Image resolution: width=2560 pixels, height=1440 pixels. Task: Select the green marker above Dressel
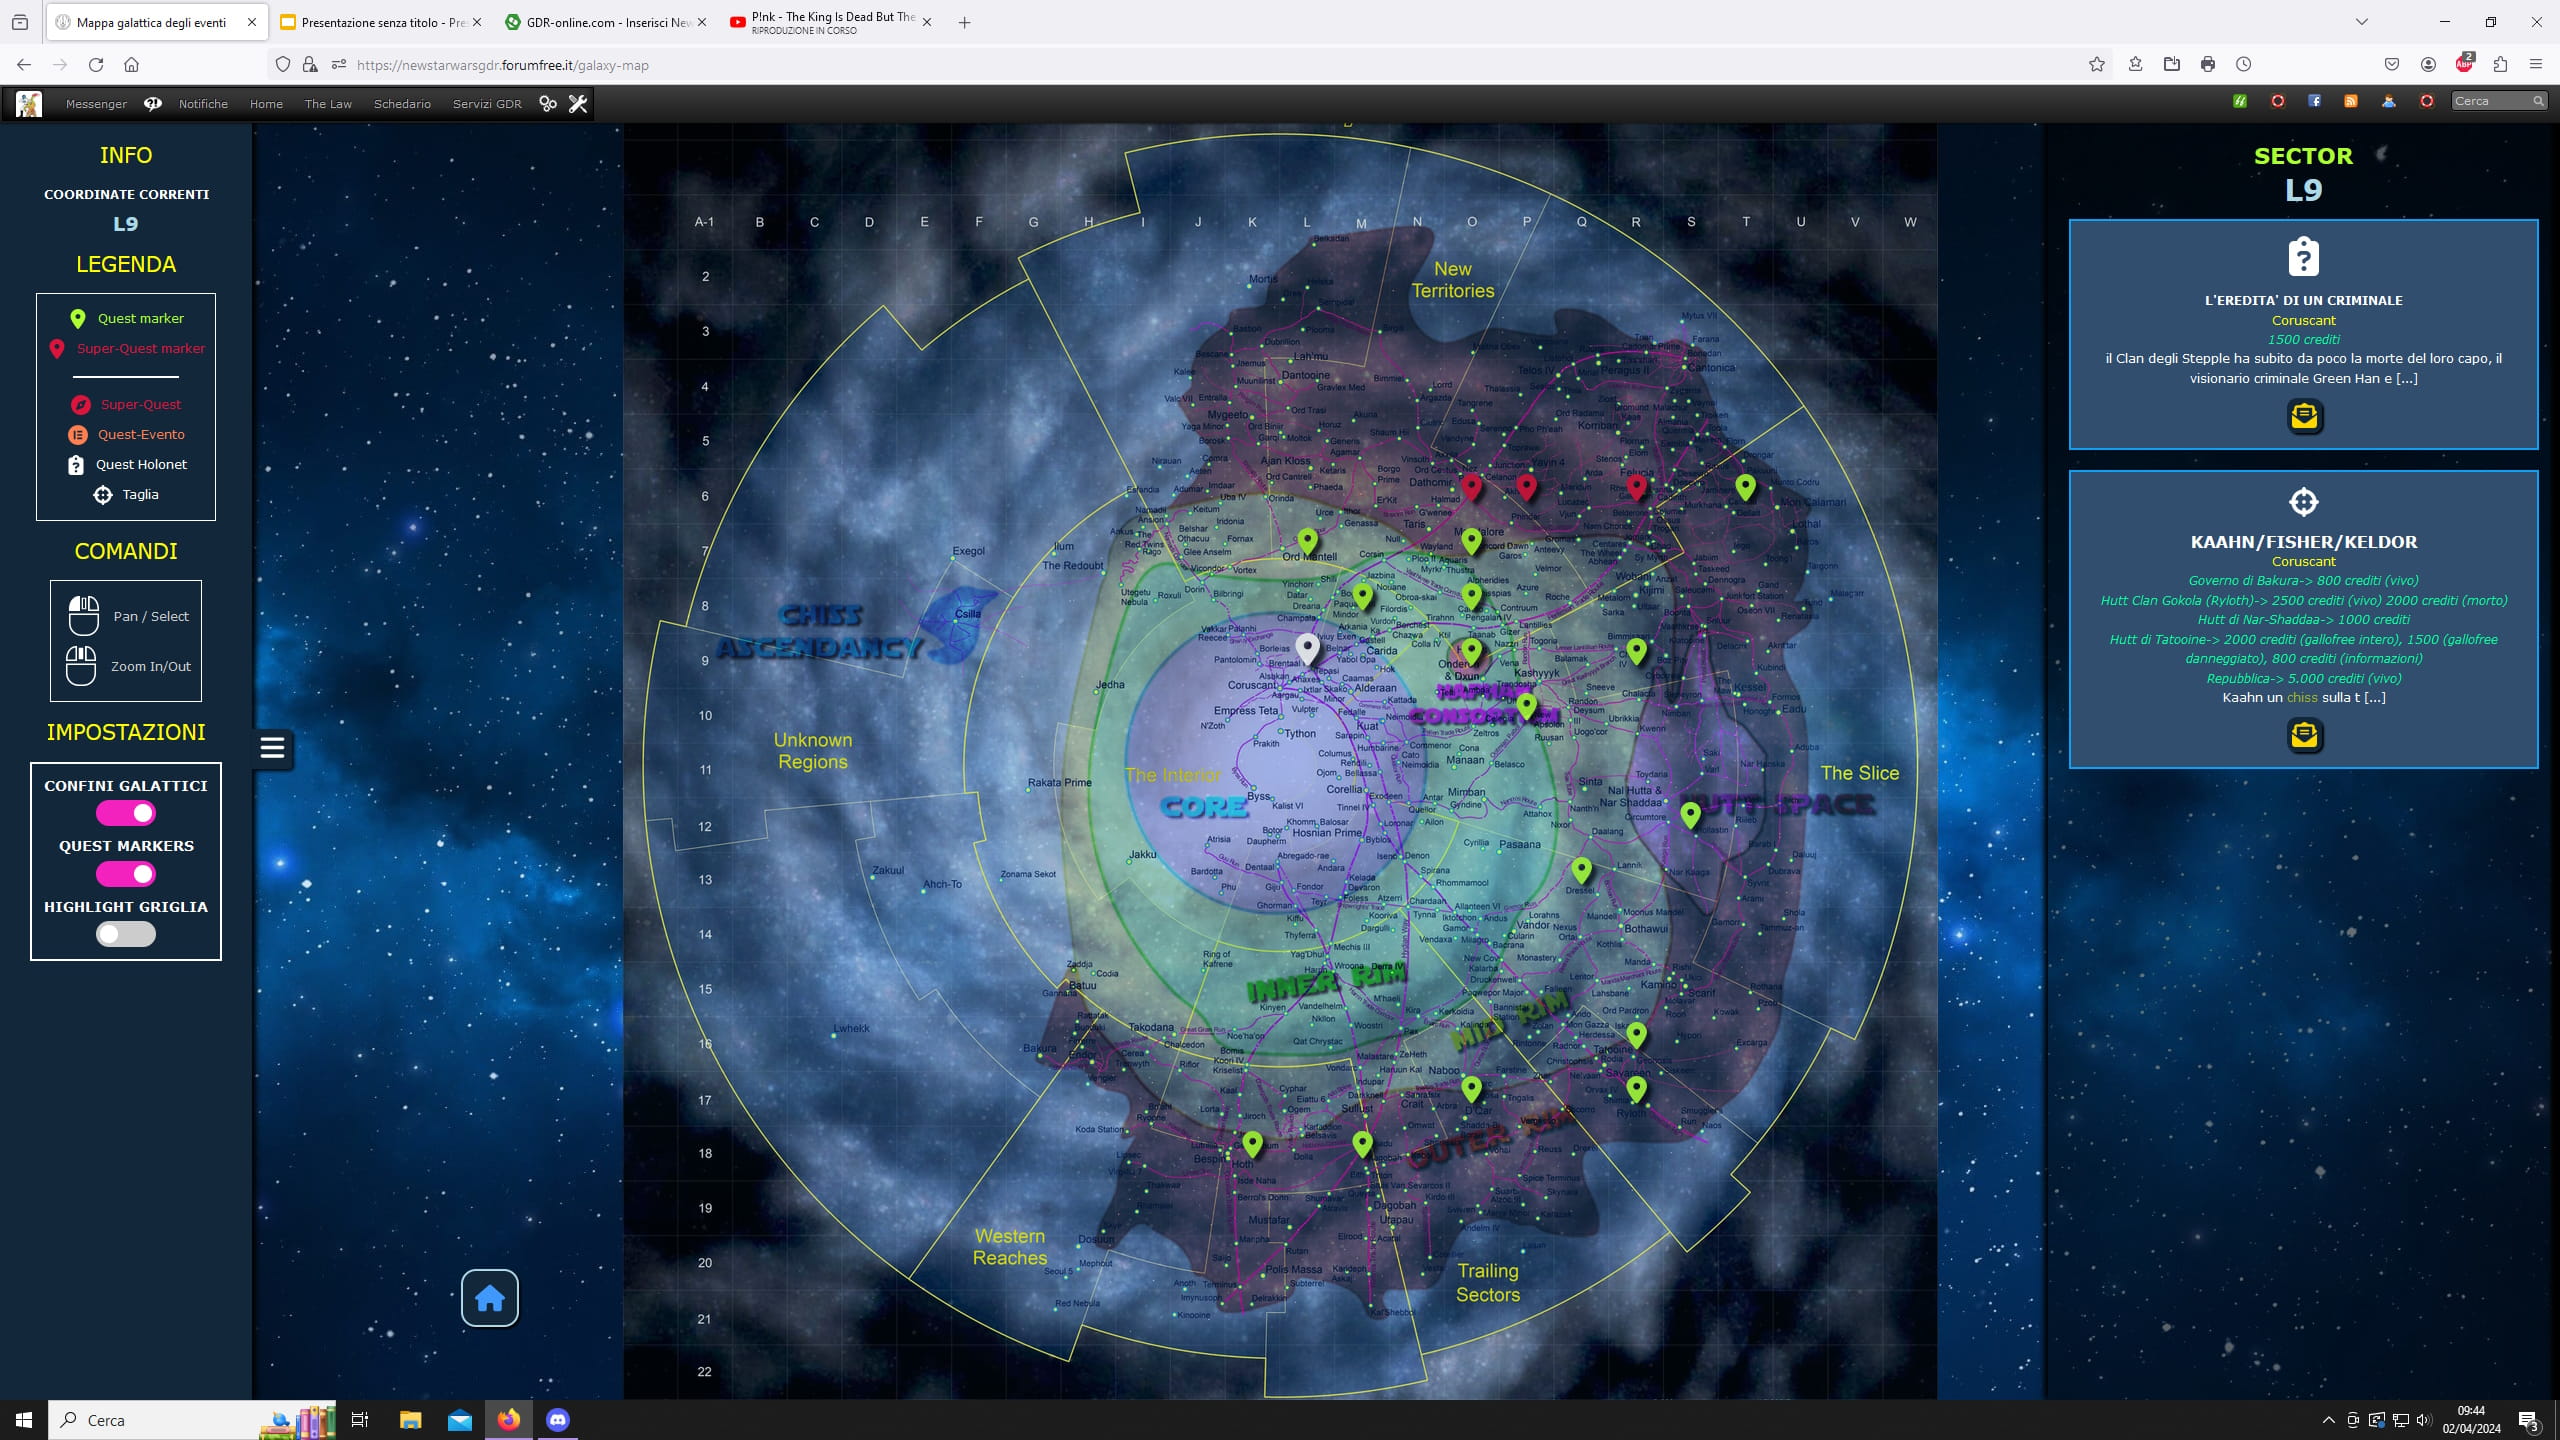click(1582, 870)
